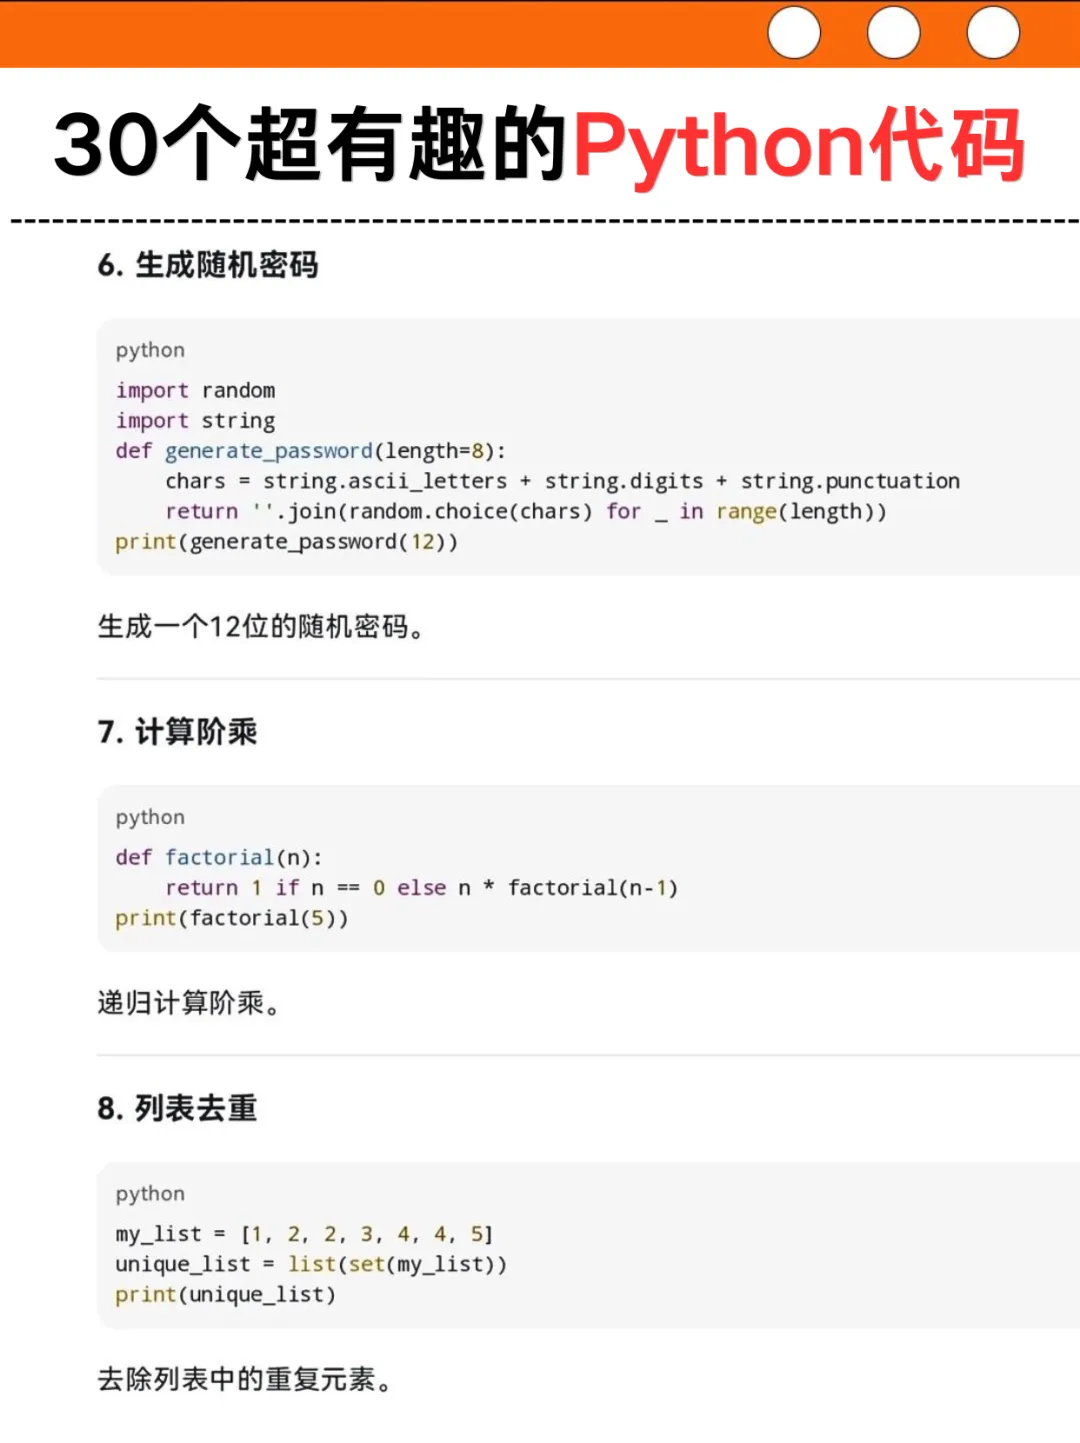Click the title 30个超有趣的Python代码
The height and width of the screenshot is (1443, 1080).
[540, 145]
